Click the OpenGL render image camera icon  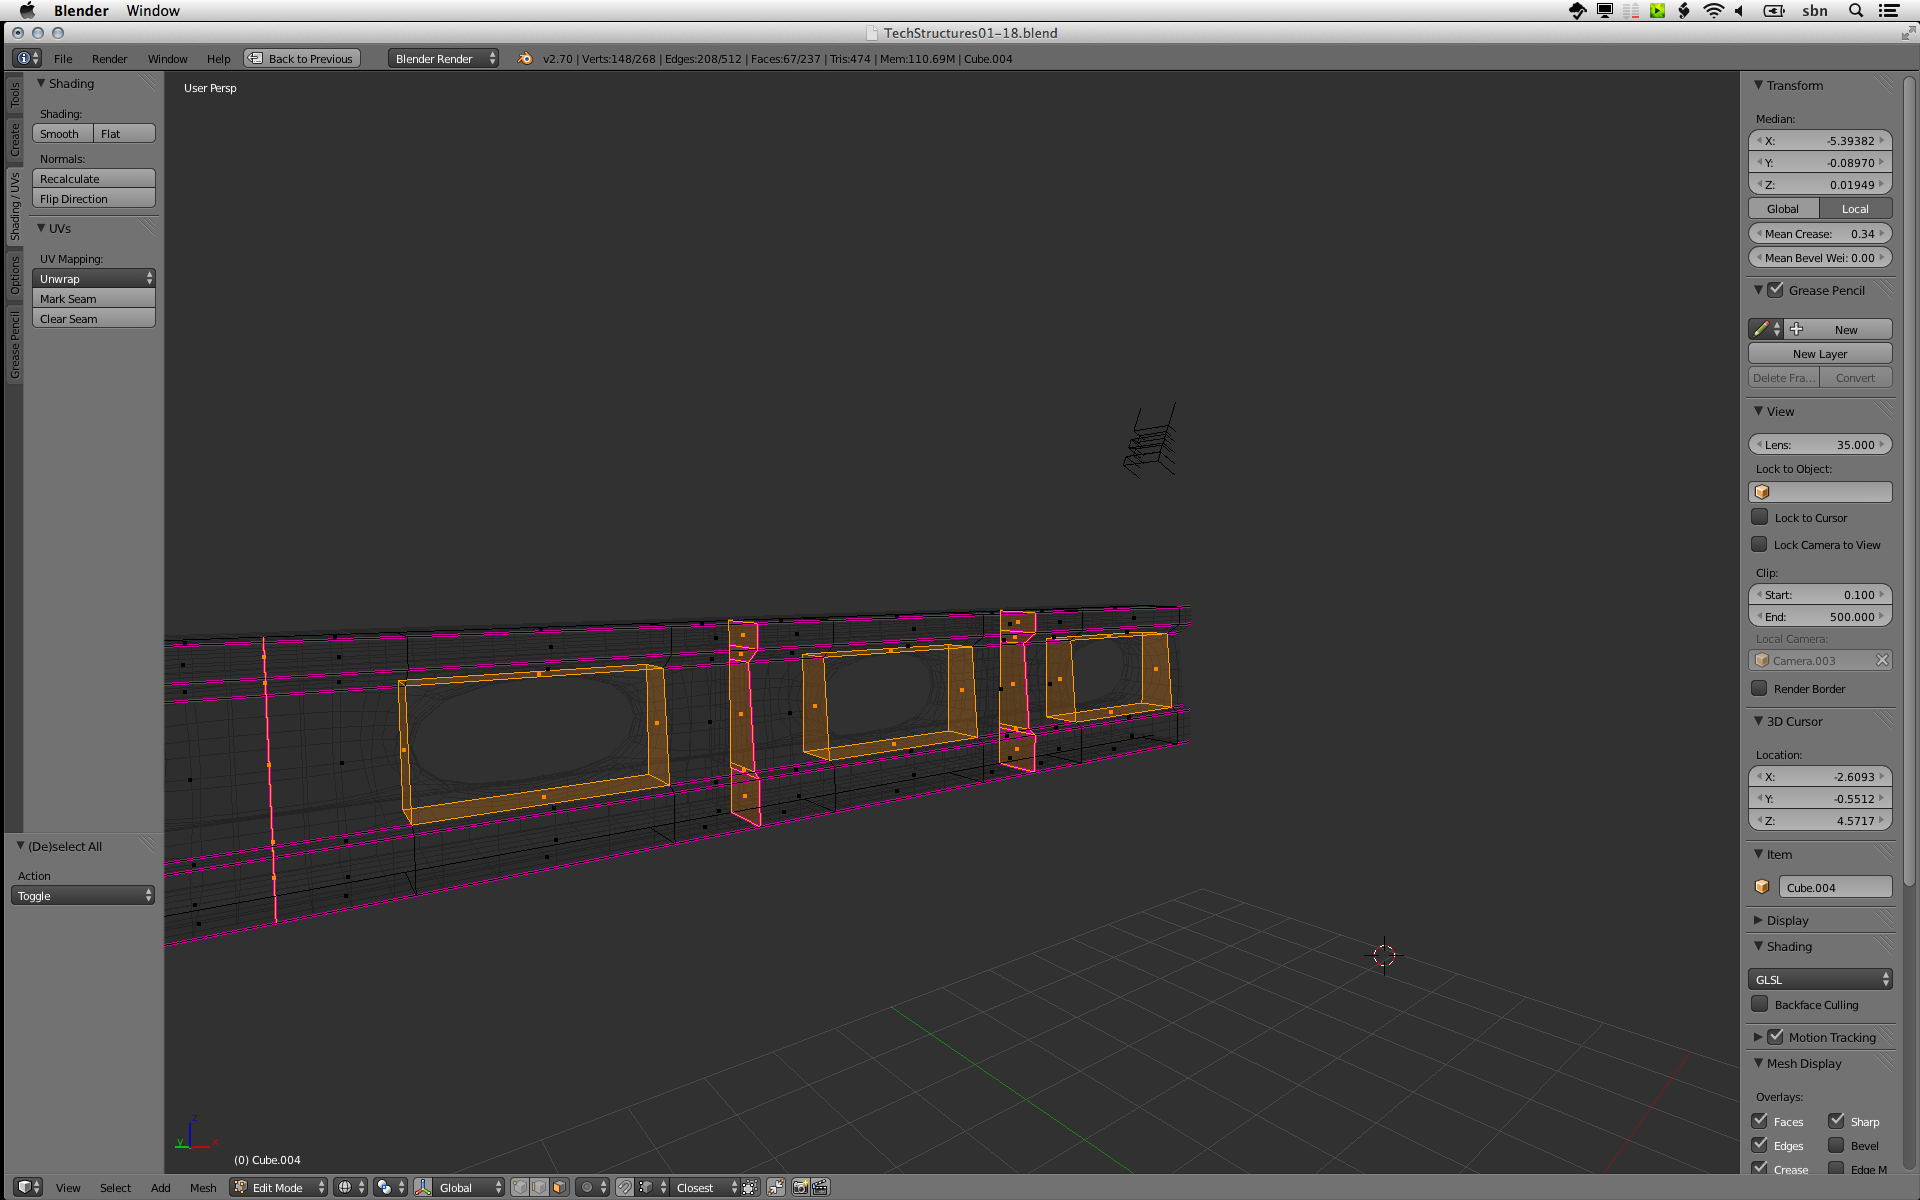801,1187
